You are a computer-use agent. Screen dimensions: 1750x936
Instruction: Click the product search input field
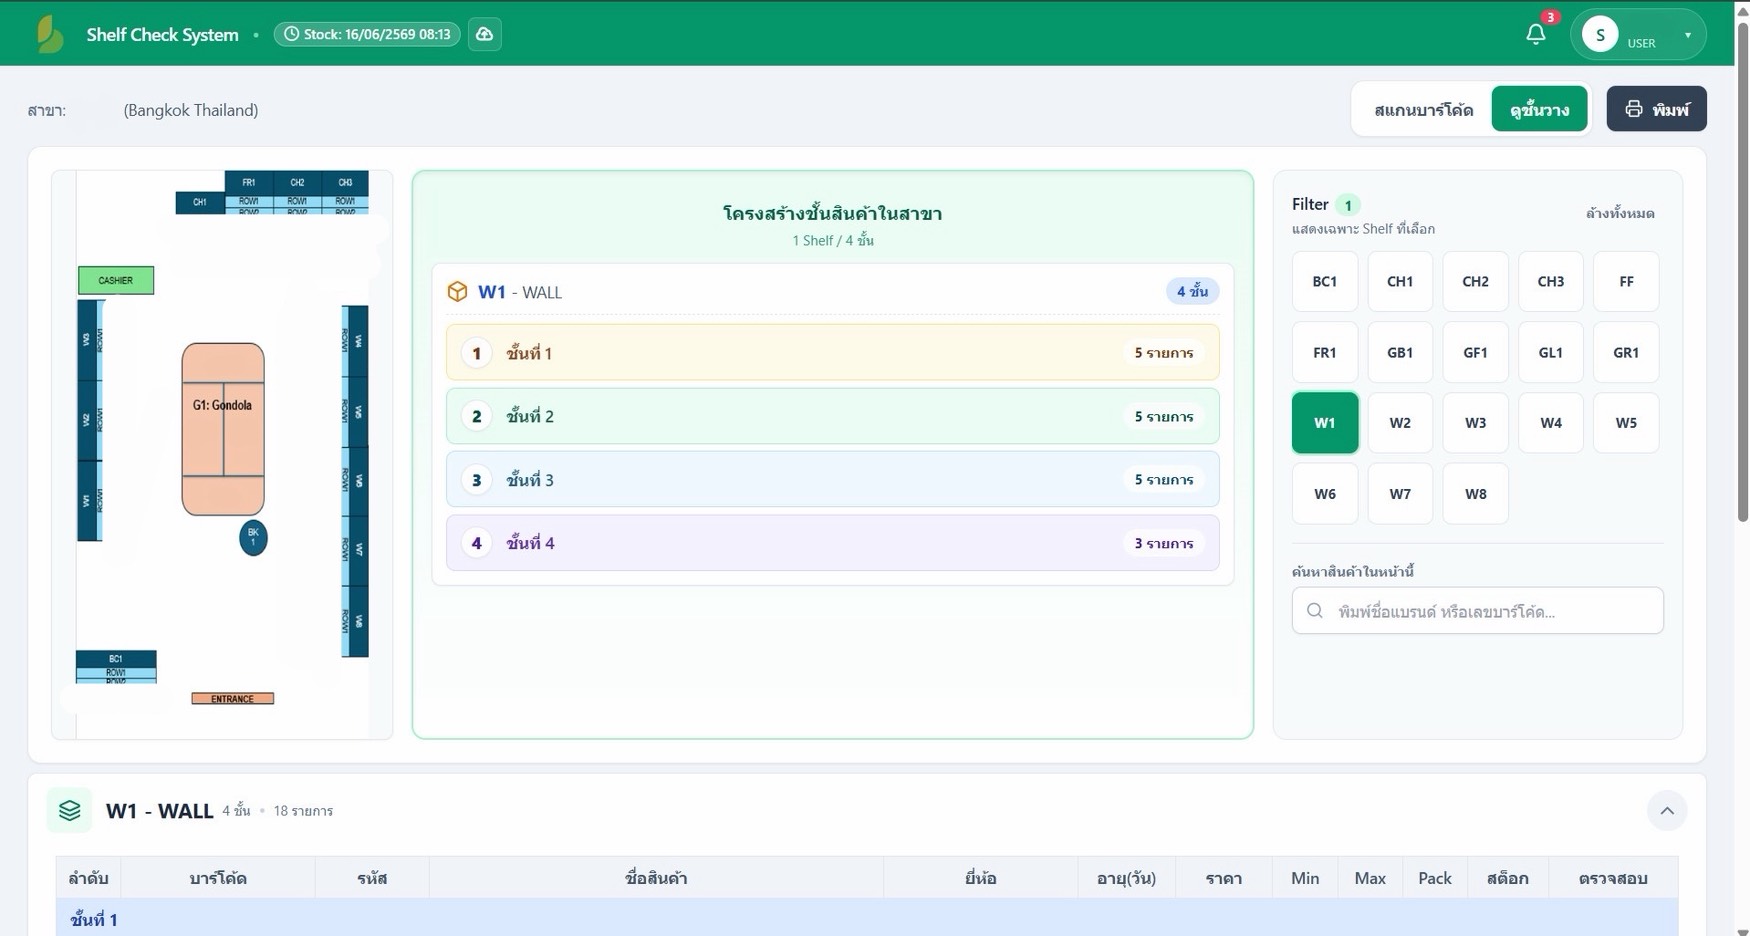pyautogui.click(x=1477, y=611)
